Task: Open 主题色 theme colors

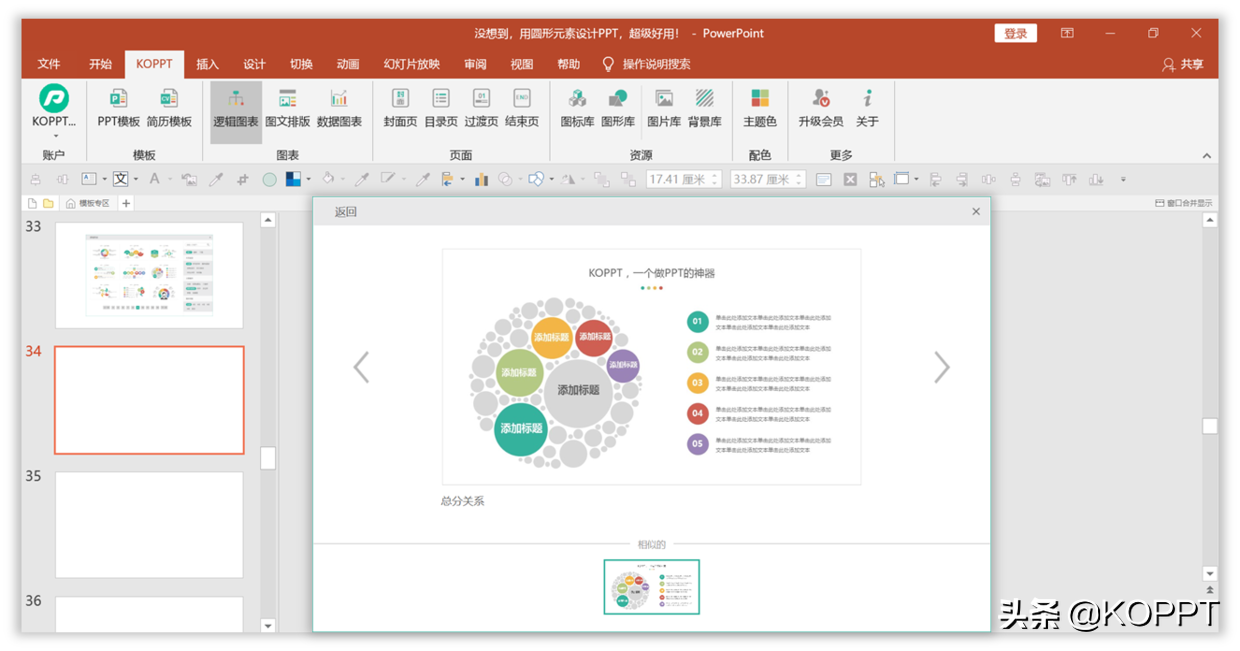Action: pyautogui.click(x=760, y=108)
